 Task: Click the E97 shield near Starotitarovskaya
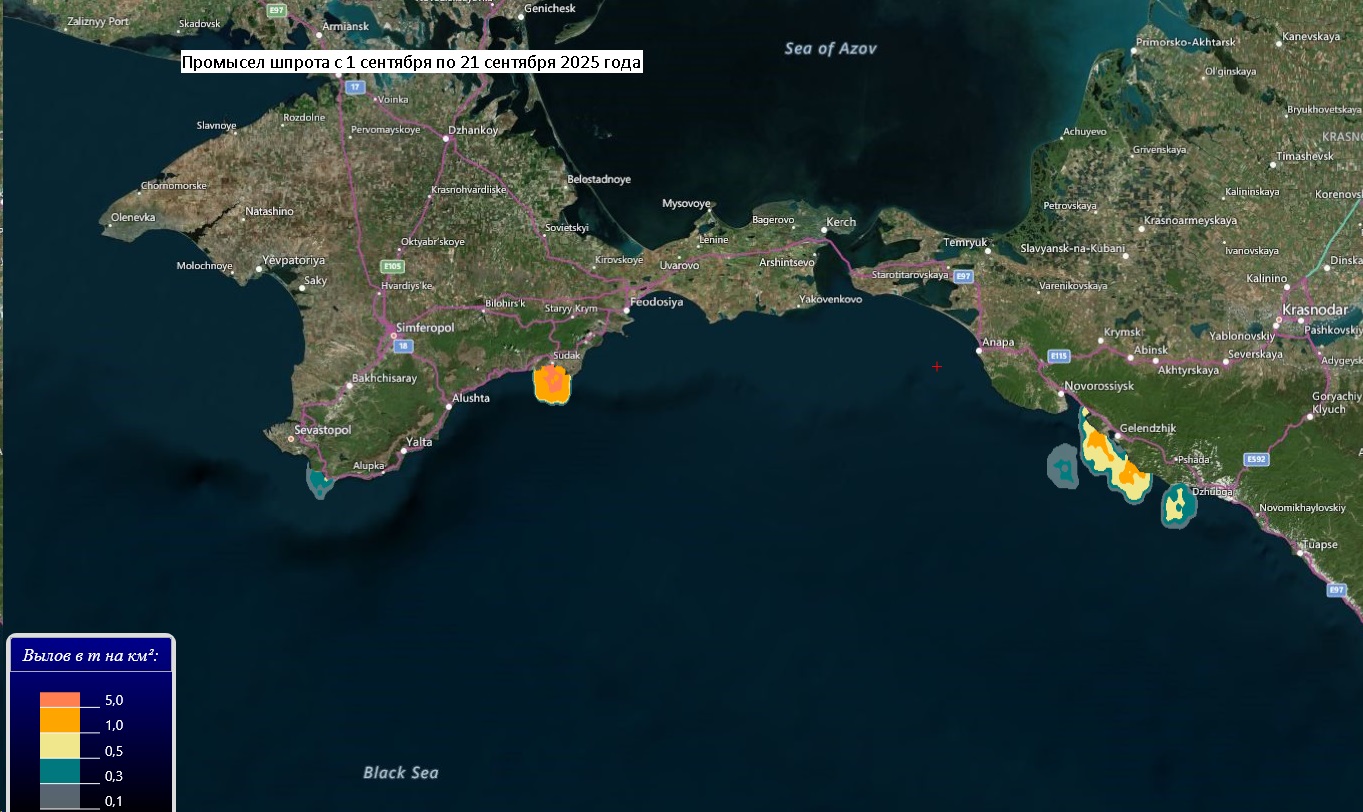click(x=962, y=276)
